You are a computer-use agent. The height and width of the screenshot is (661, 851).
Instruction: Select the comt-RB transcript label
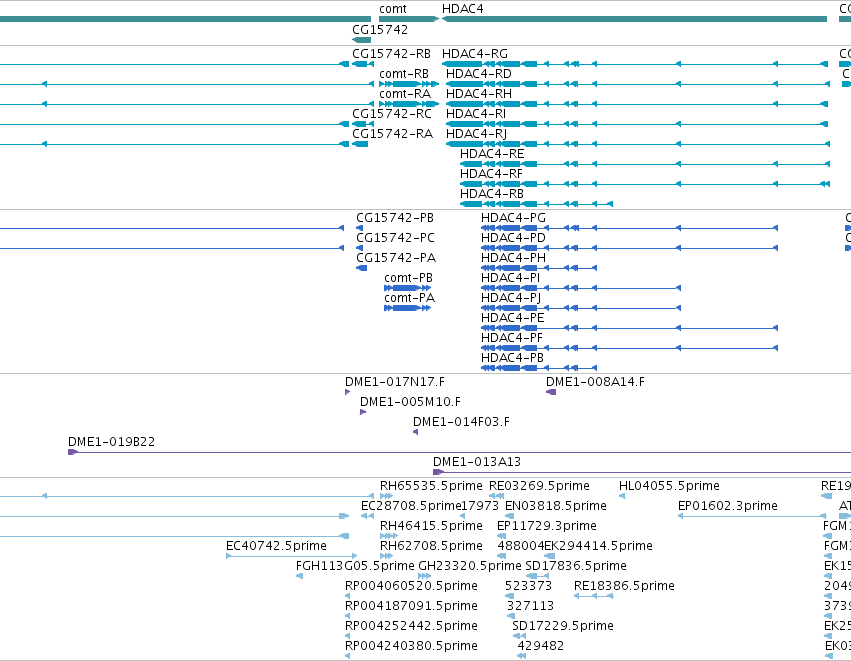[404, 74]
